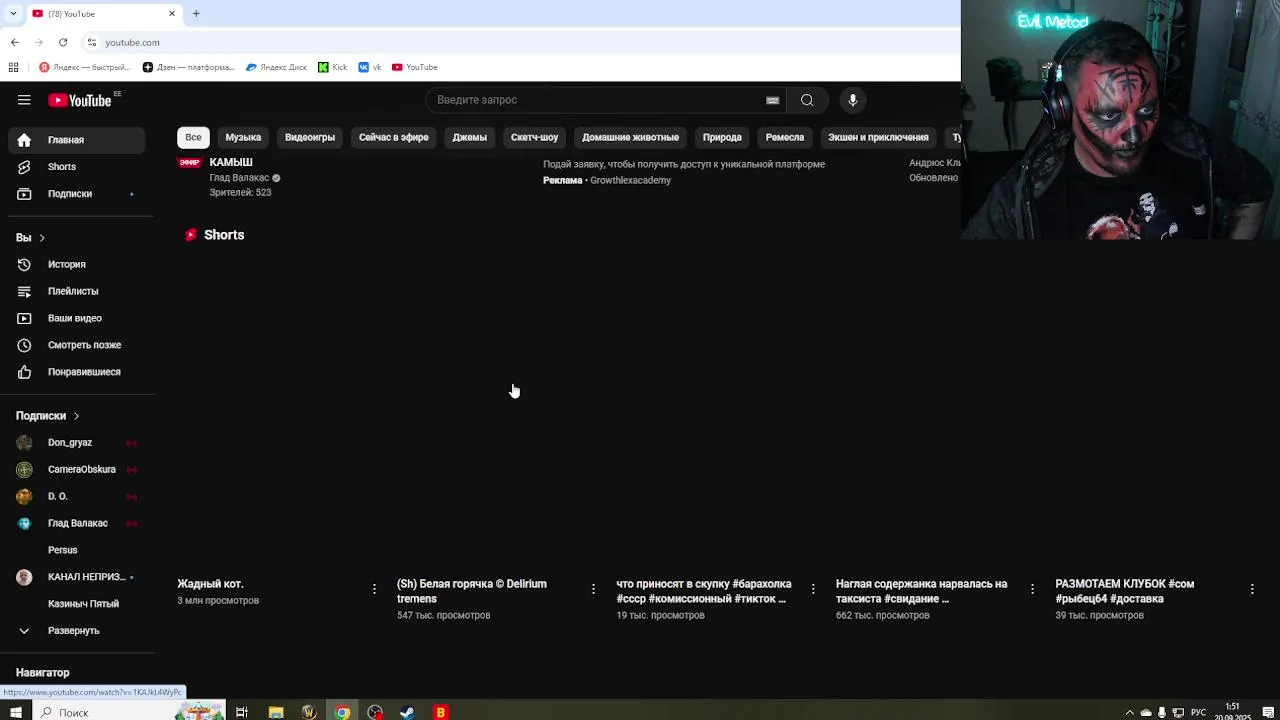Select the Сейчас в эфире chip

click(393, 137)
